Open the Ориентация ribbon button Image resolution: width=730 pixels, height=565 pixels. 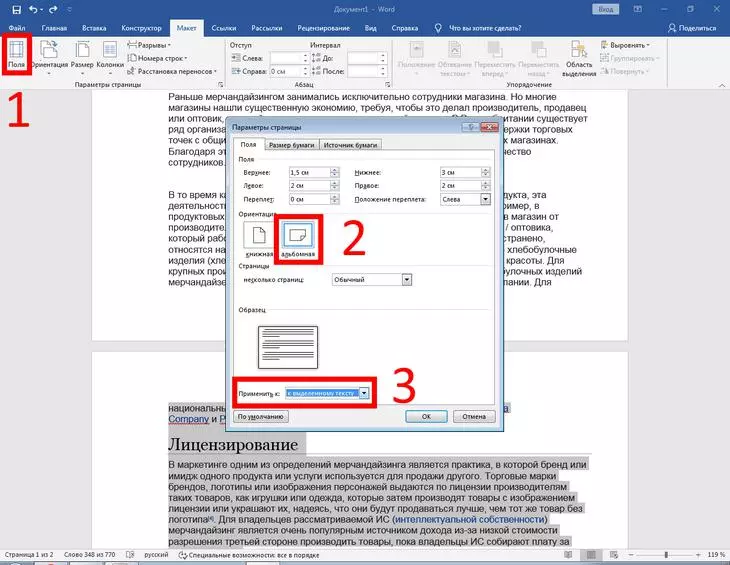[50, 53]
